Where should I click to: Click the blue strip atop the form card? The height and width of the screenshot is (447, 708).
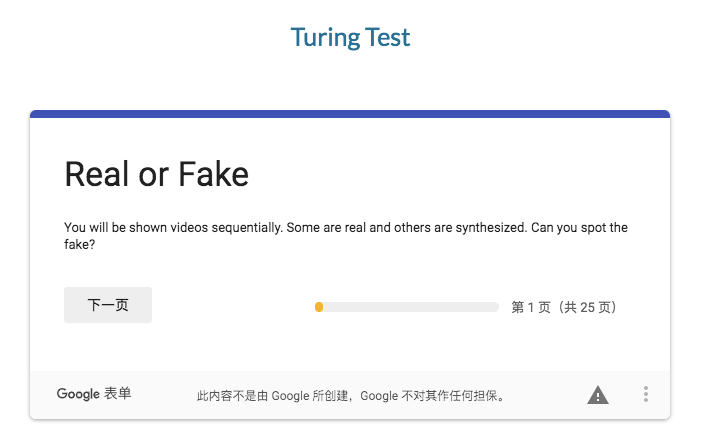coord(350,114)
